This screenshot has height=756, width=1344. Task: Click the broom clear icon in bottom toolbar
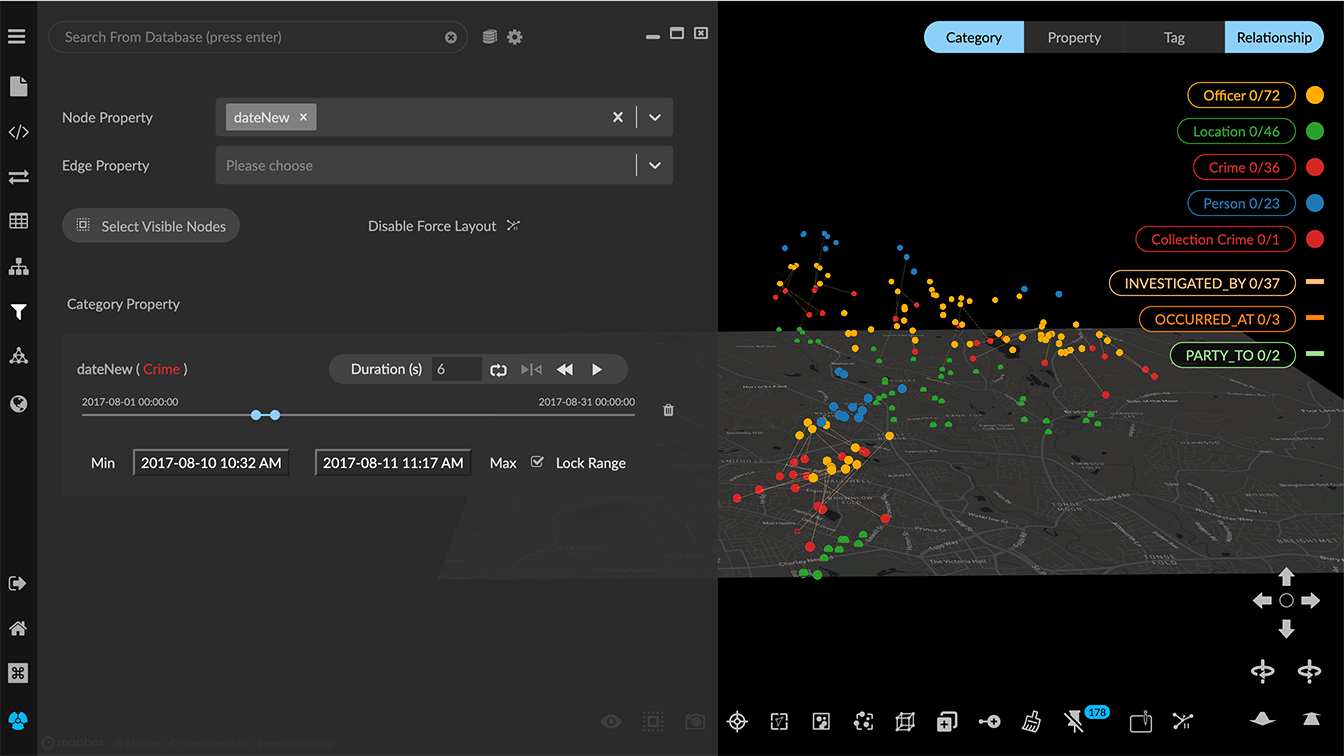[x=1031, y=721]
